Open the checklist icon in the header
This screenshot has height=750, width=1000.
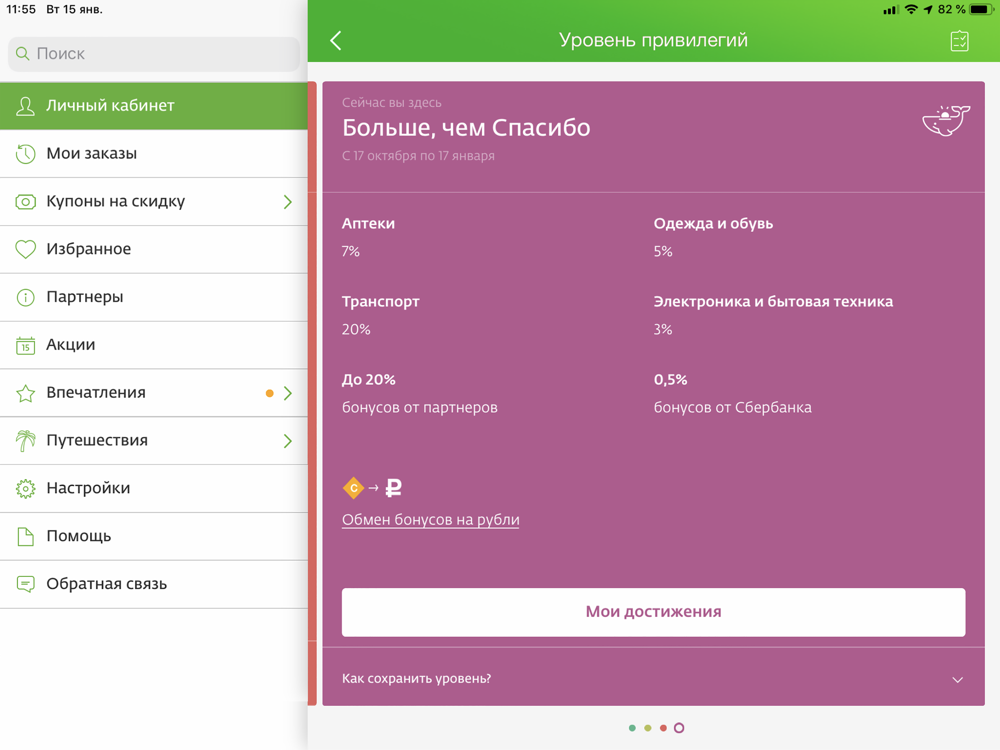959,41
